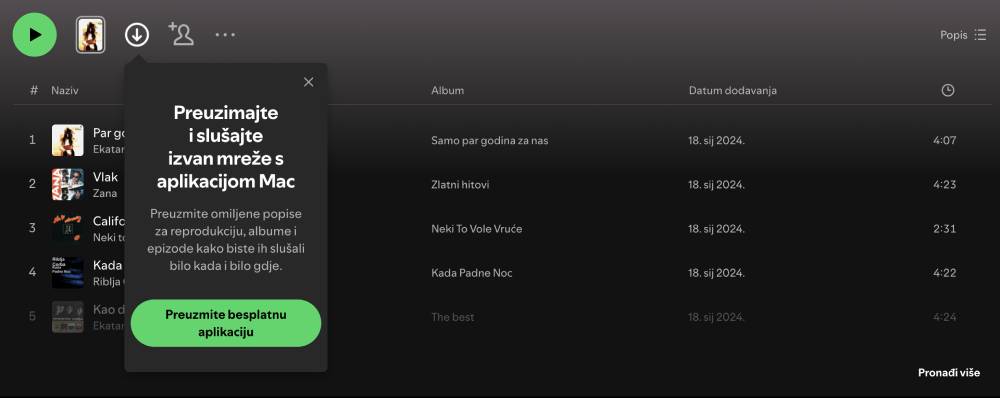Sort tracks by the Naziv column
The image size is (1000, 398).
coord(65,91)
